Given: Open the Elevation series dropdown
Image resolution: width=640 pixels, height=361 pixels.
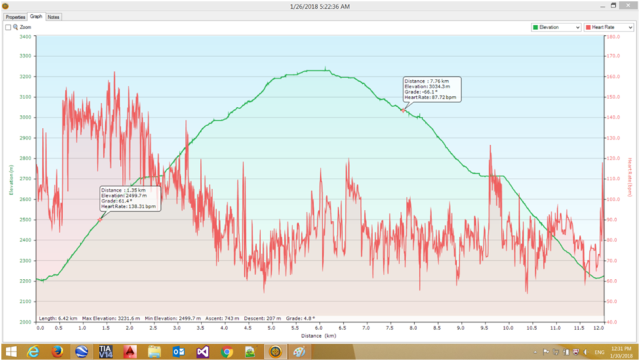Looking at the screenshot, I should point(556,27).
